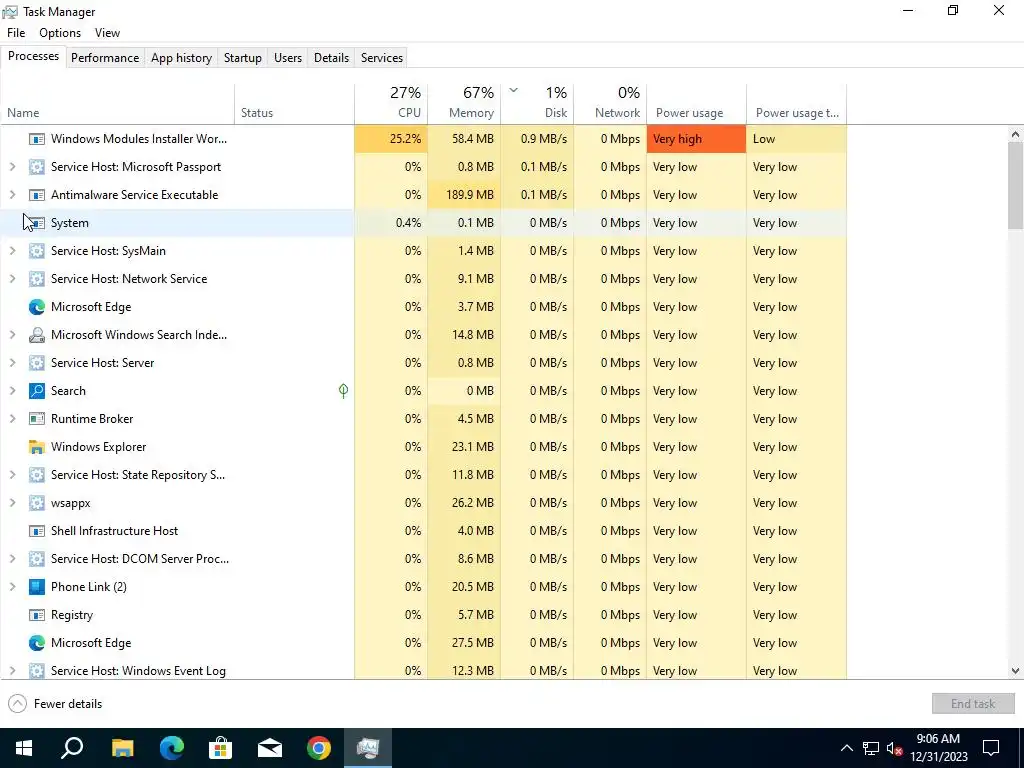Select the System process row
Viewport: 1024px width, 768px height.
tap(423, 223)
